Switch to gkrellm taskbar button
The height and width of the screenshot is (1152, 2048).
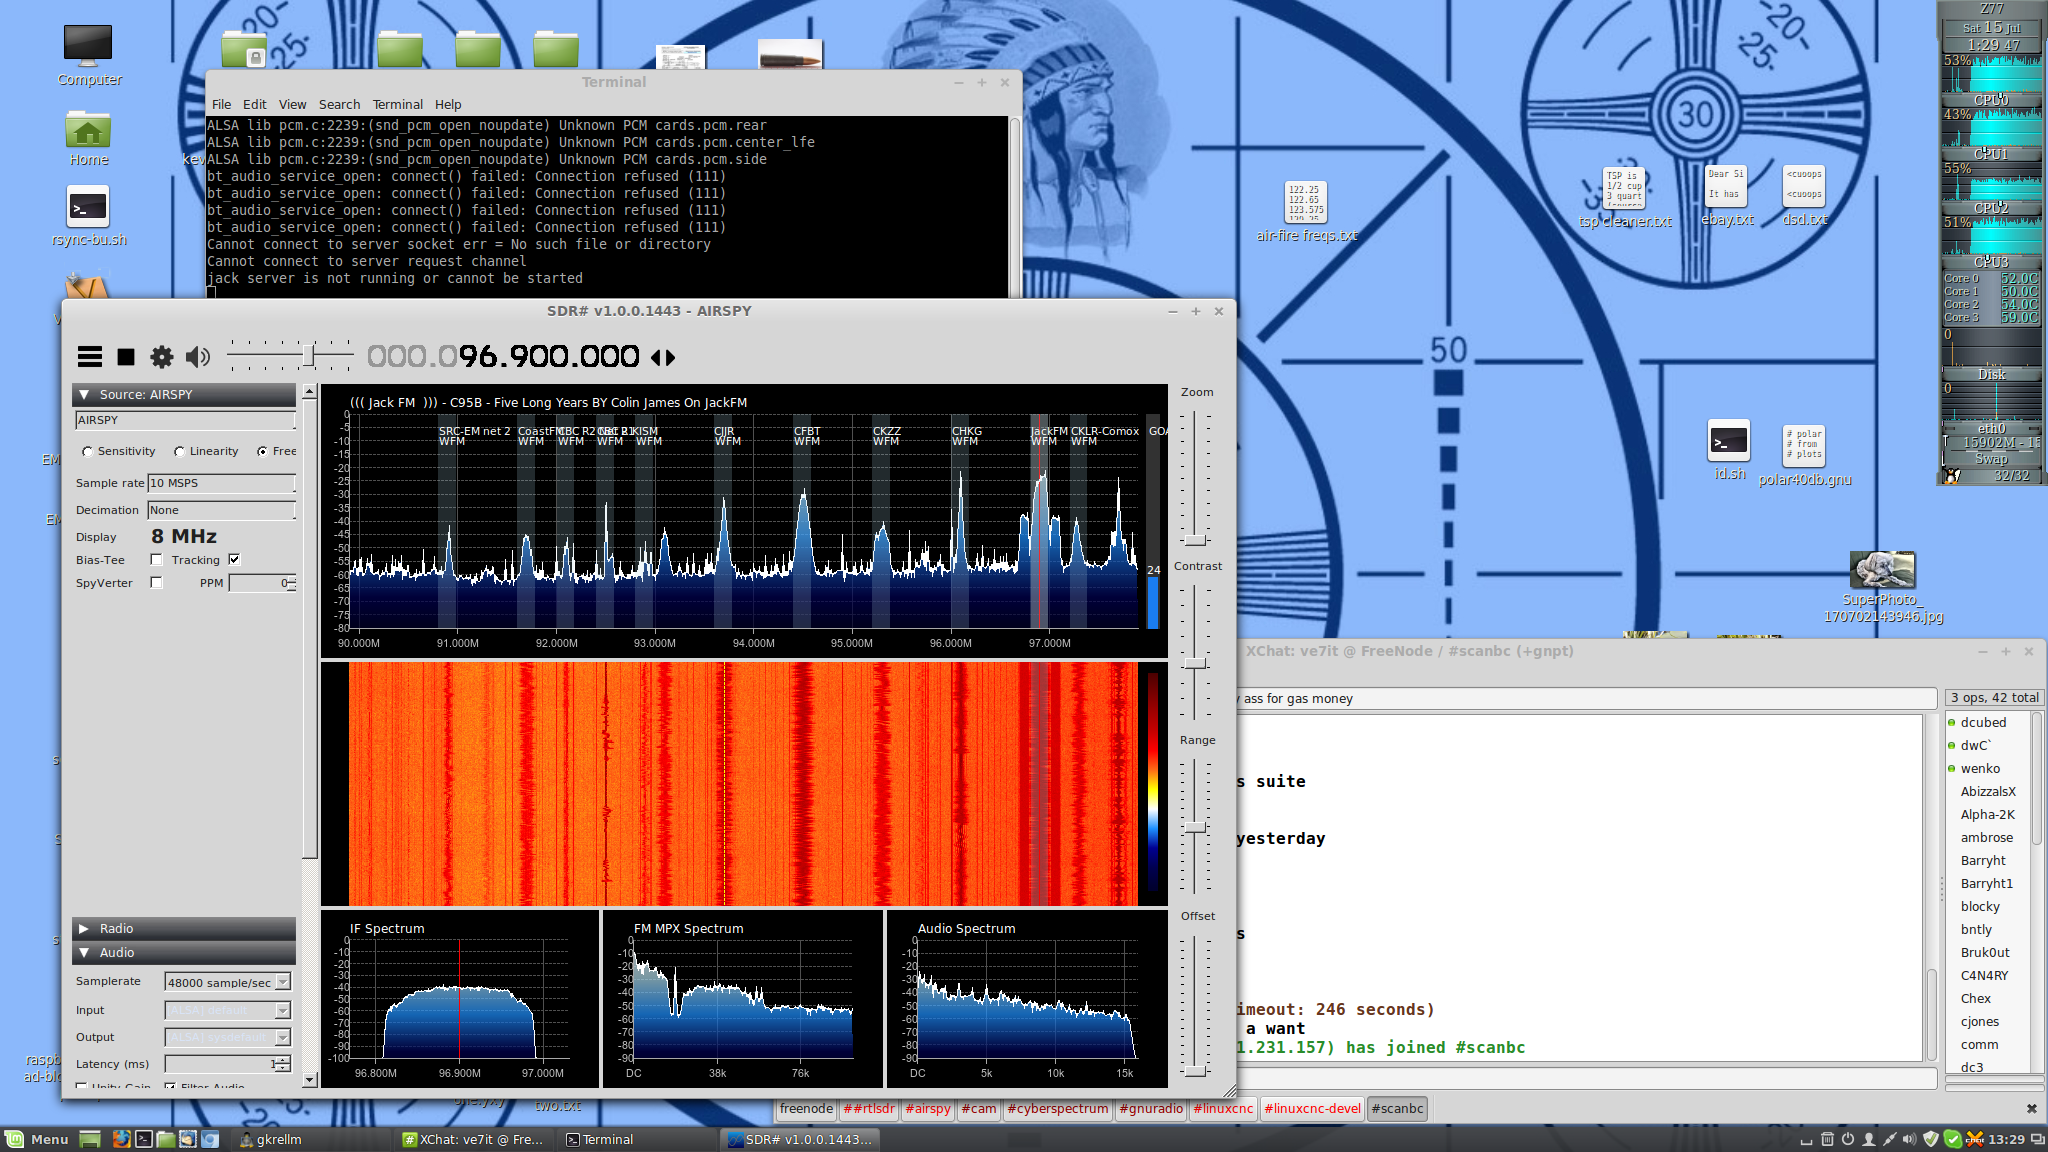pos(270,1139)
